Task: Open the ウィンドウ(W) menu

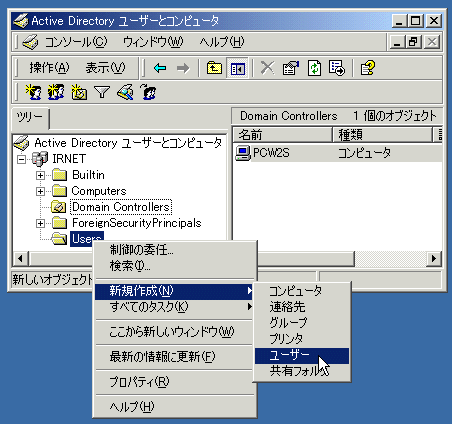Action: 153,42
